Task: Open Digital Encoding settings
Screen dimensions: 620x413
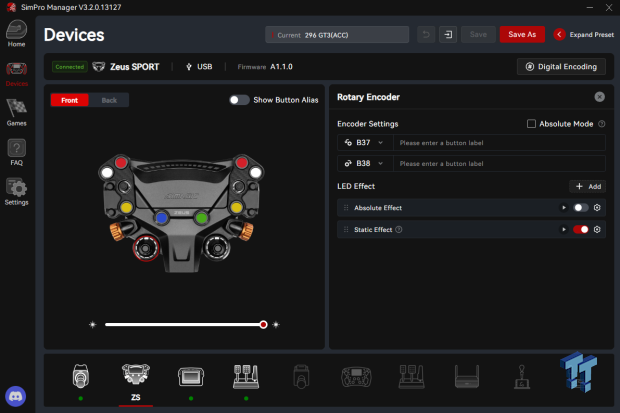Action: pyautogui.click(x=561, y=66)
